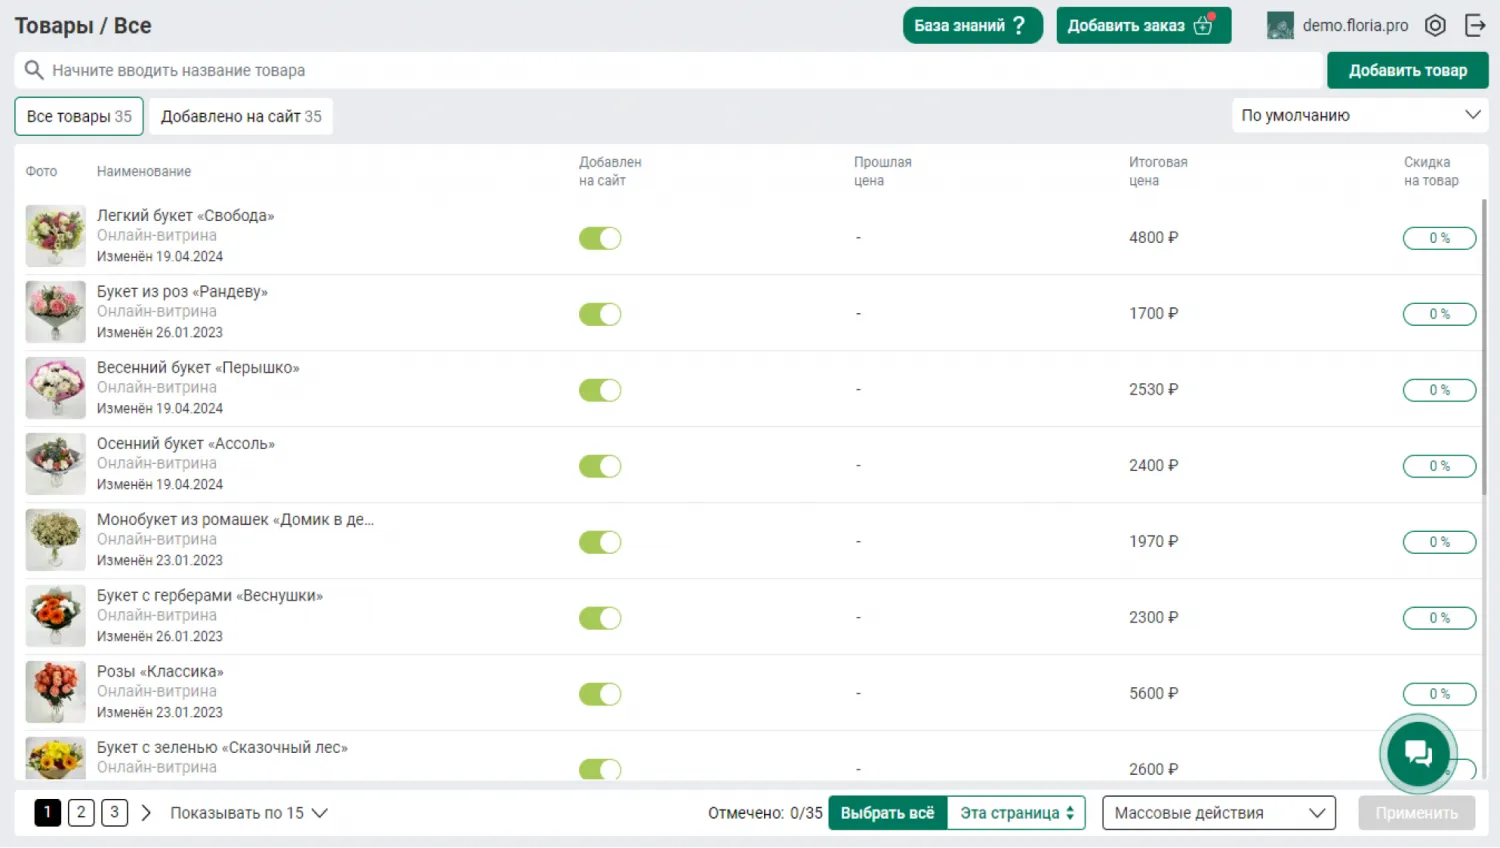Click the Выбрать всё button
The width and height of the screenshot is (1500, 848).
click(x=887, y=813)
